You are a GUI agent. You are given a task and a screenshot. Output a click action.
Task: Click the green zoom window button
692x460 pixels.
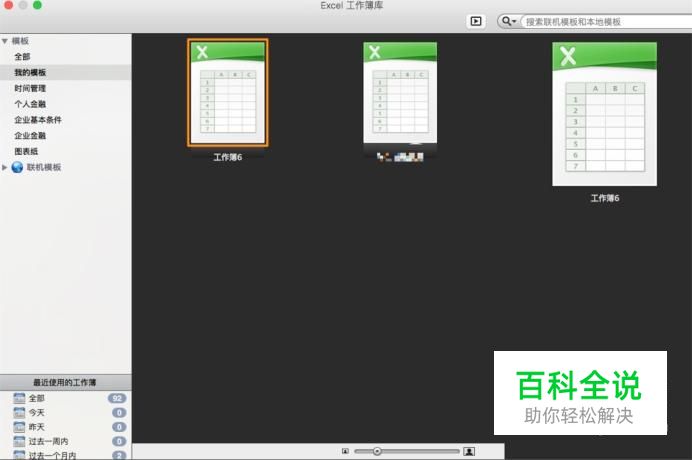38,4
